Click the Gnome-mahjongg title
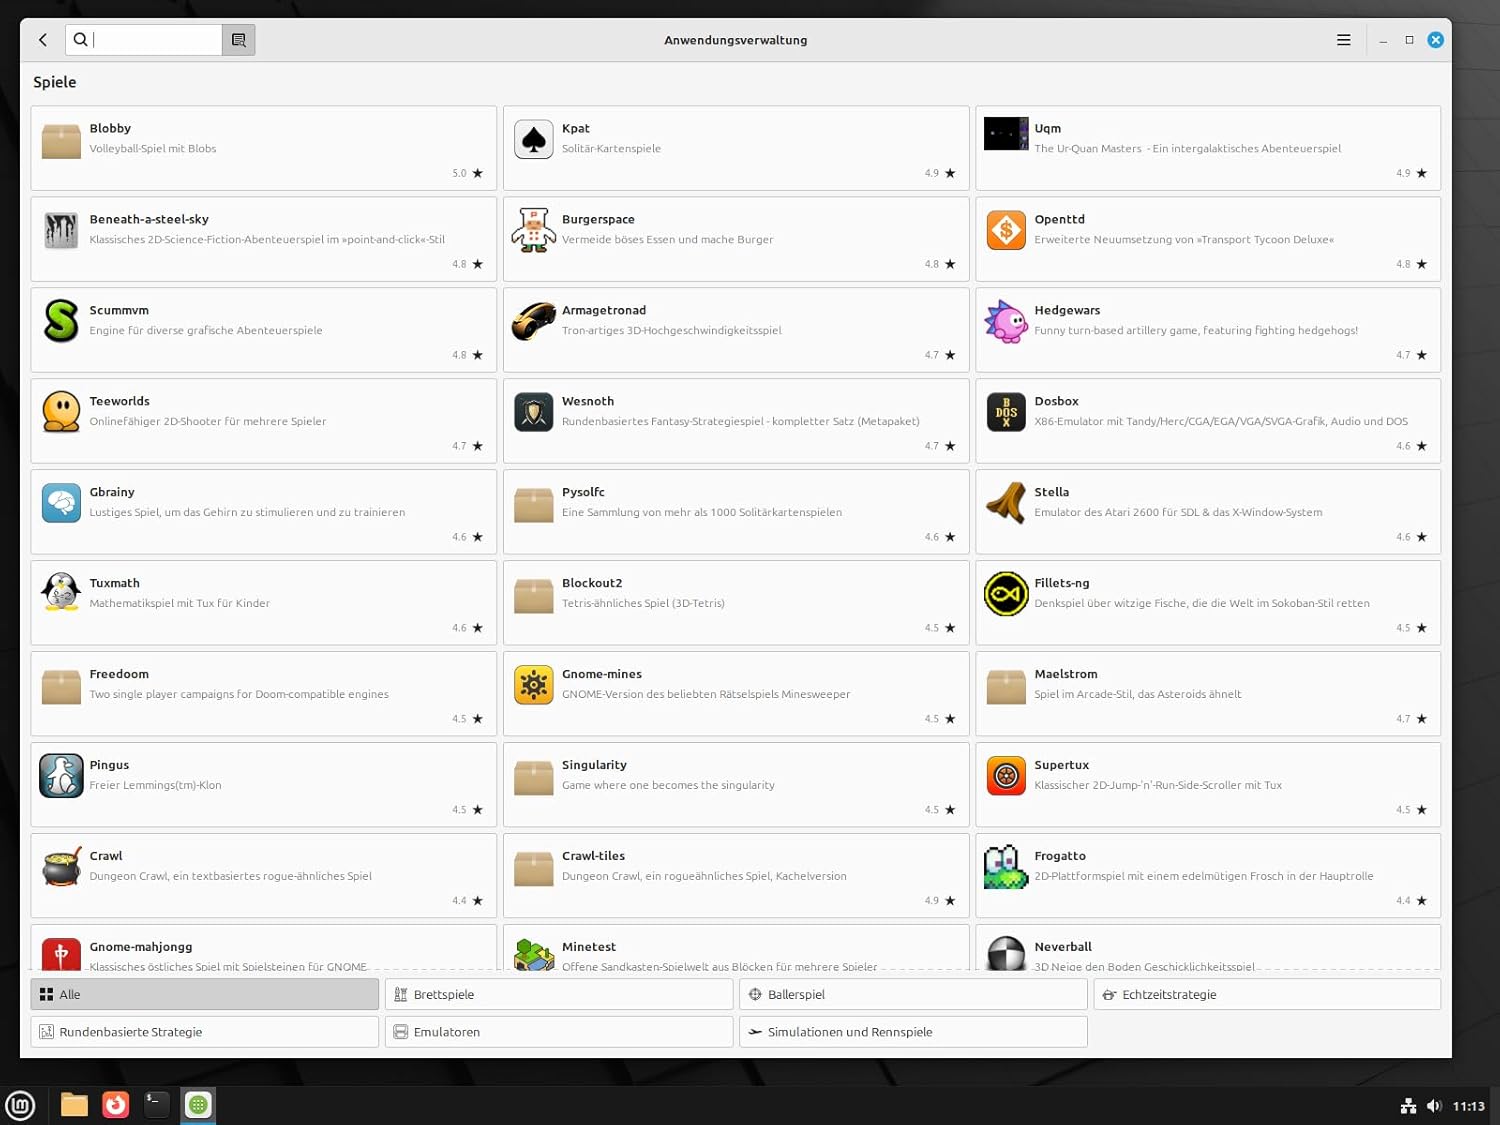 pyautogui.click(x=141, y=947)
